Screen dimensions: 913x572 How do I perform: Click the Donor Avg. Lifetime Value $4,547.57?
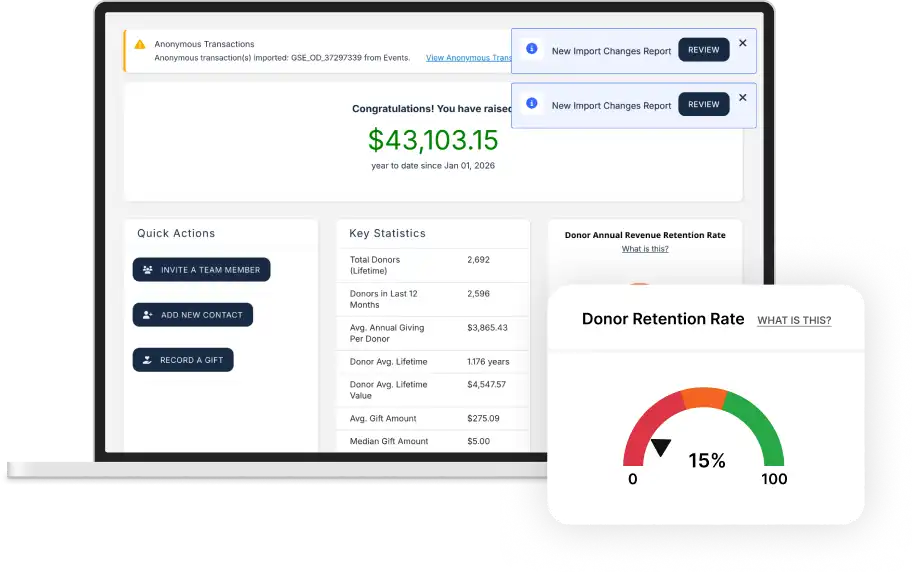pyautogui.click(x=487, y=384)
